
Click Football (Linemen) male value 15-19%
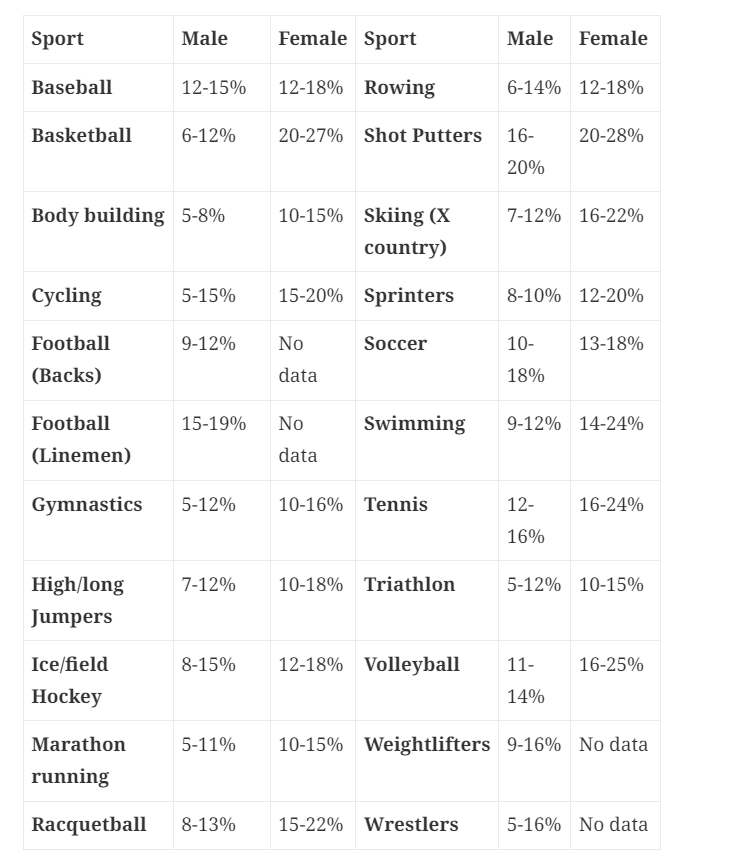213,423
